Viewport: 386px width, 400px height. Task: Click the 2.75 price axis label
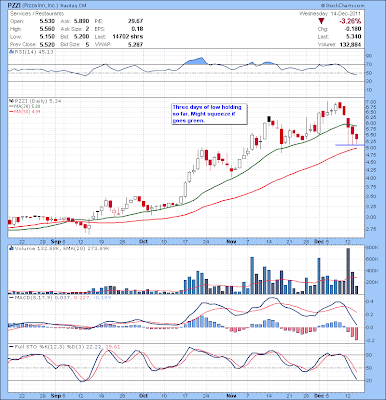click(x=372, y=229)
